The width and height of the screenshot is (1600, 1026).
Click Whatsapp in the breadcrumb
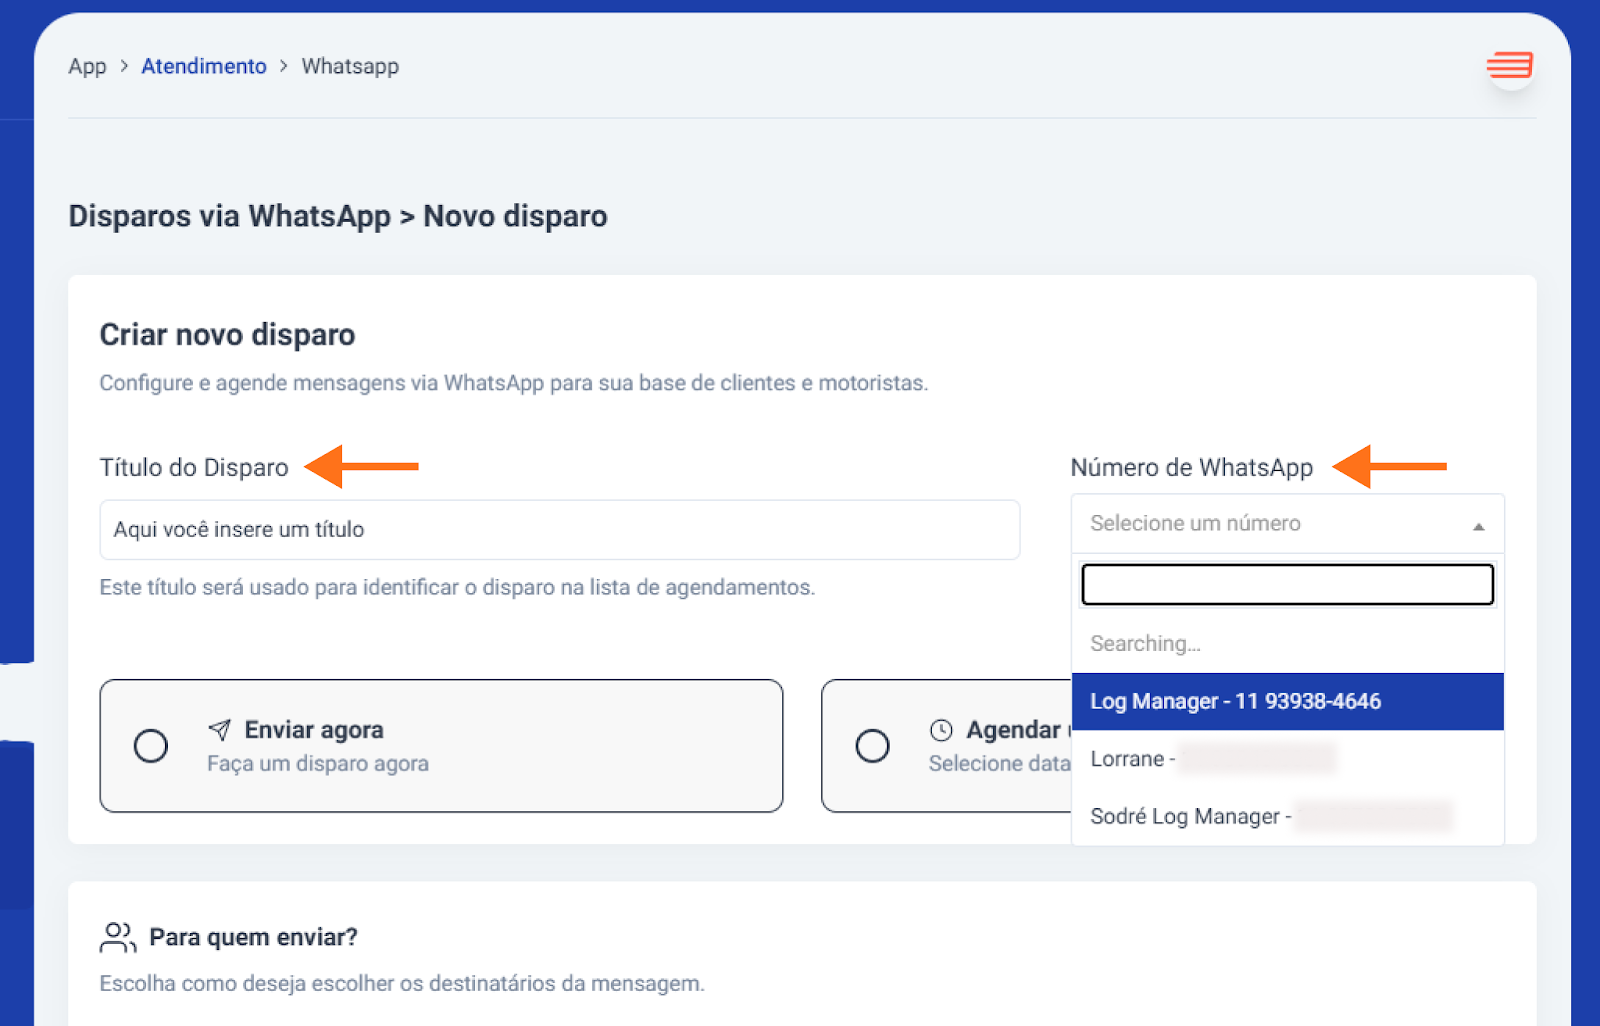[350, 66]
